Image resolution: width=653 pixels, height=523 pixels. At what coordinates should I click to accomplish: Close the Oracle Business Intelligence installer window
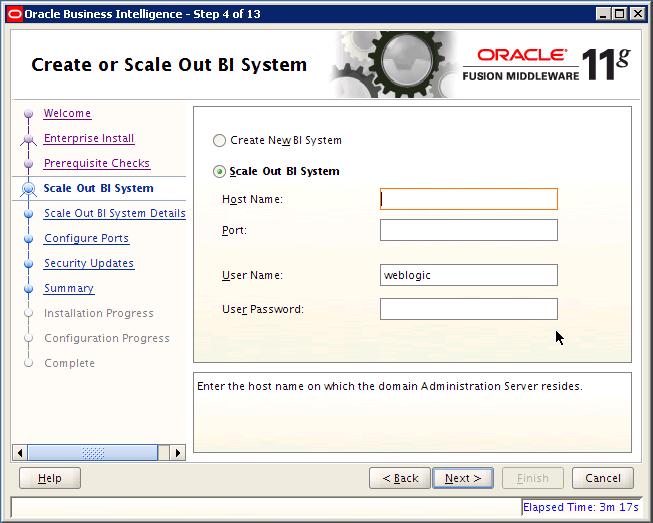click(637, 14)
